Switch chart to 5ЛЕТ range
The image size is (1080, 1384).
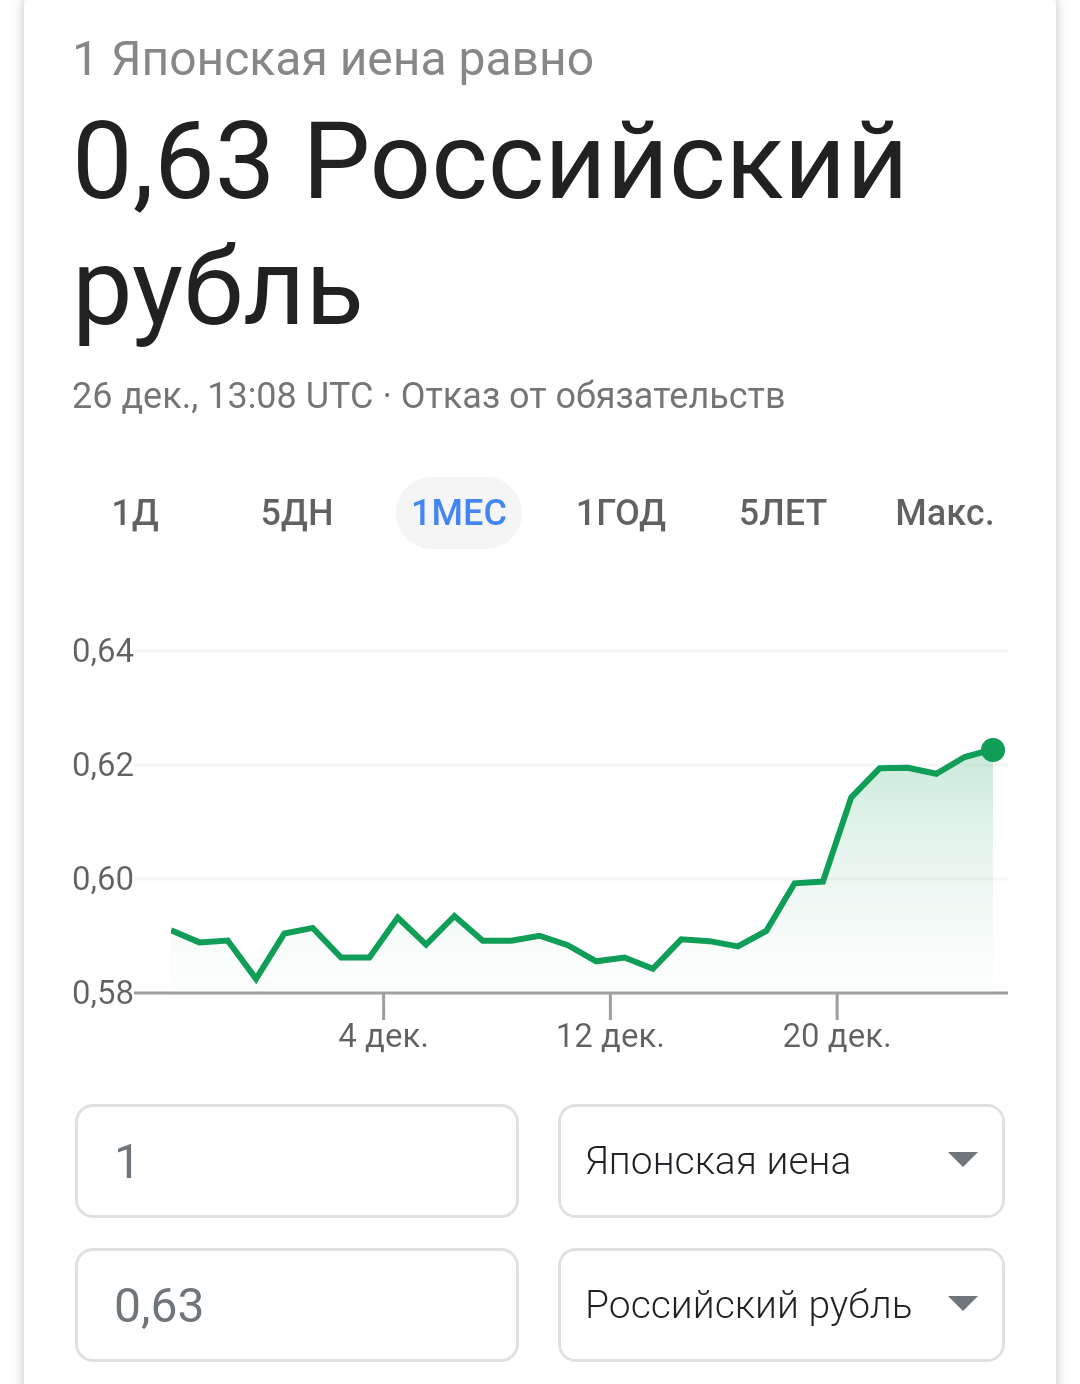[783, 513]
